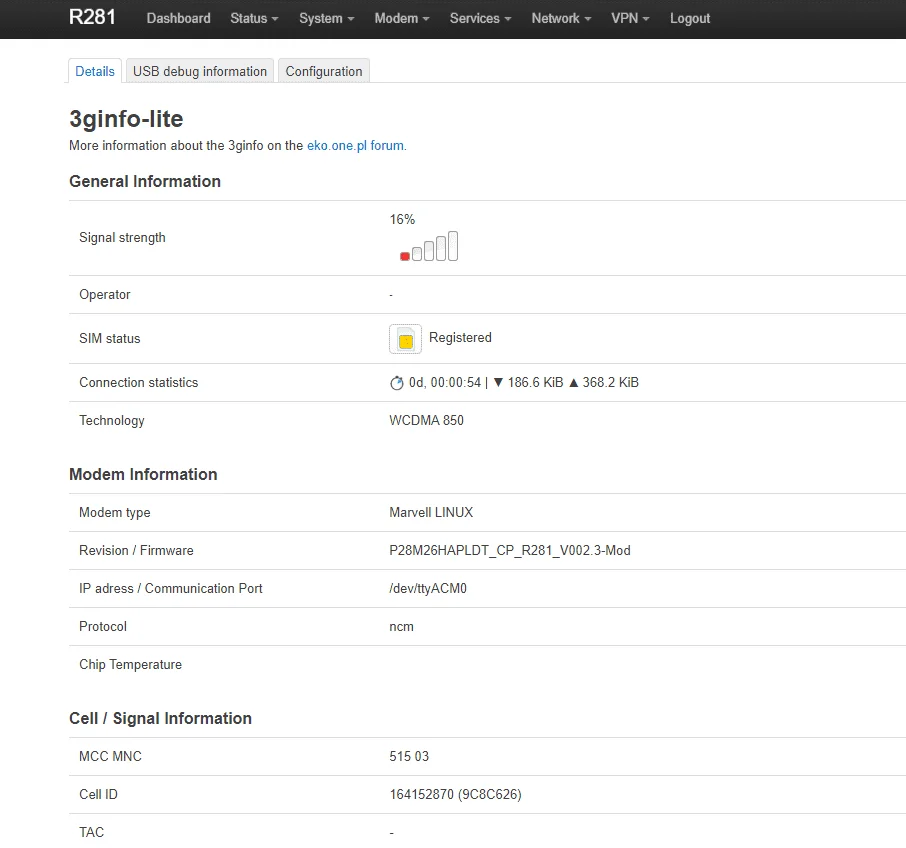
Task: Click the connection timer clock icon
Action: (x=396, y=383)
